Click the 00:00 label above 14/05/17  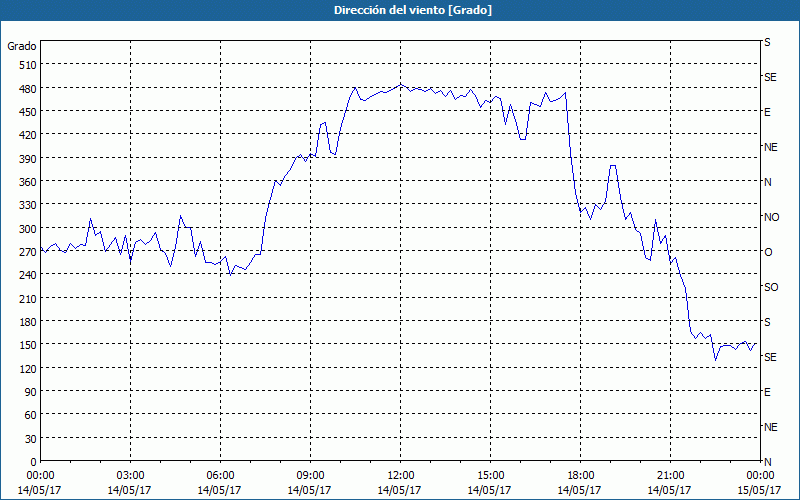click(x=40, y=476)
